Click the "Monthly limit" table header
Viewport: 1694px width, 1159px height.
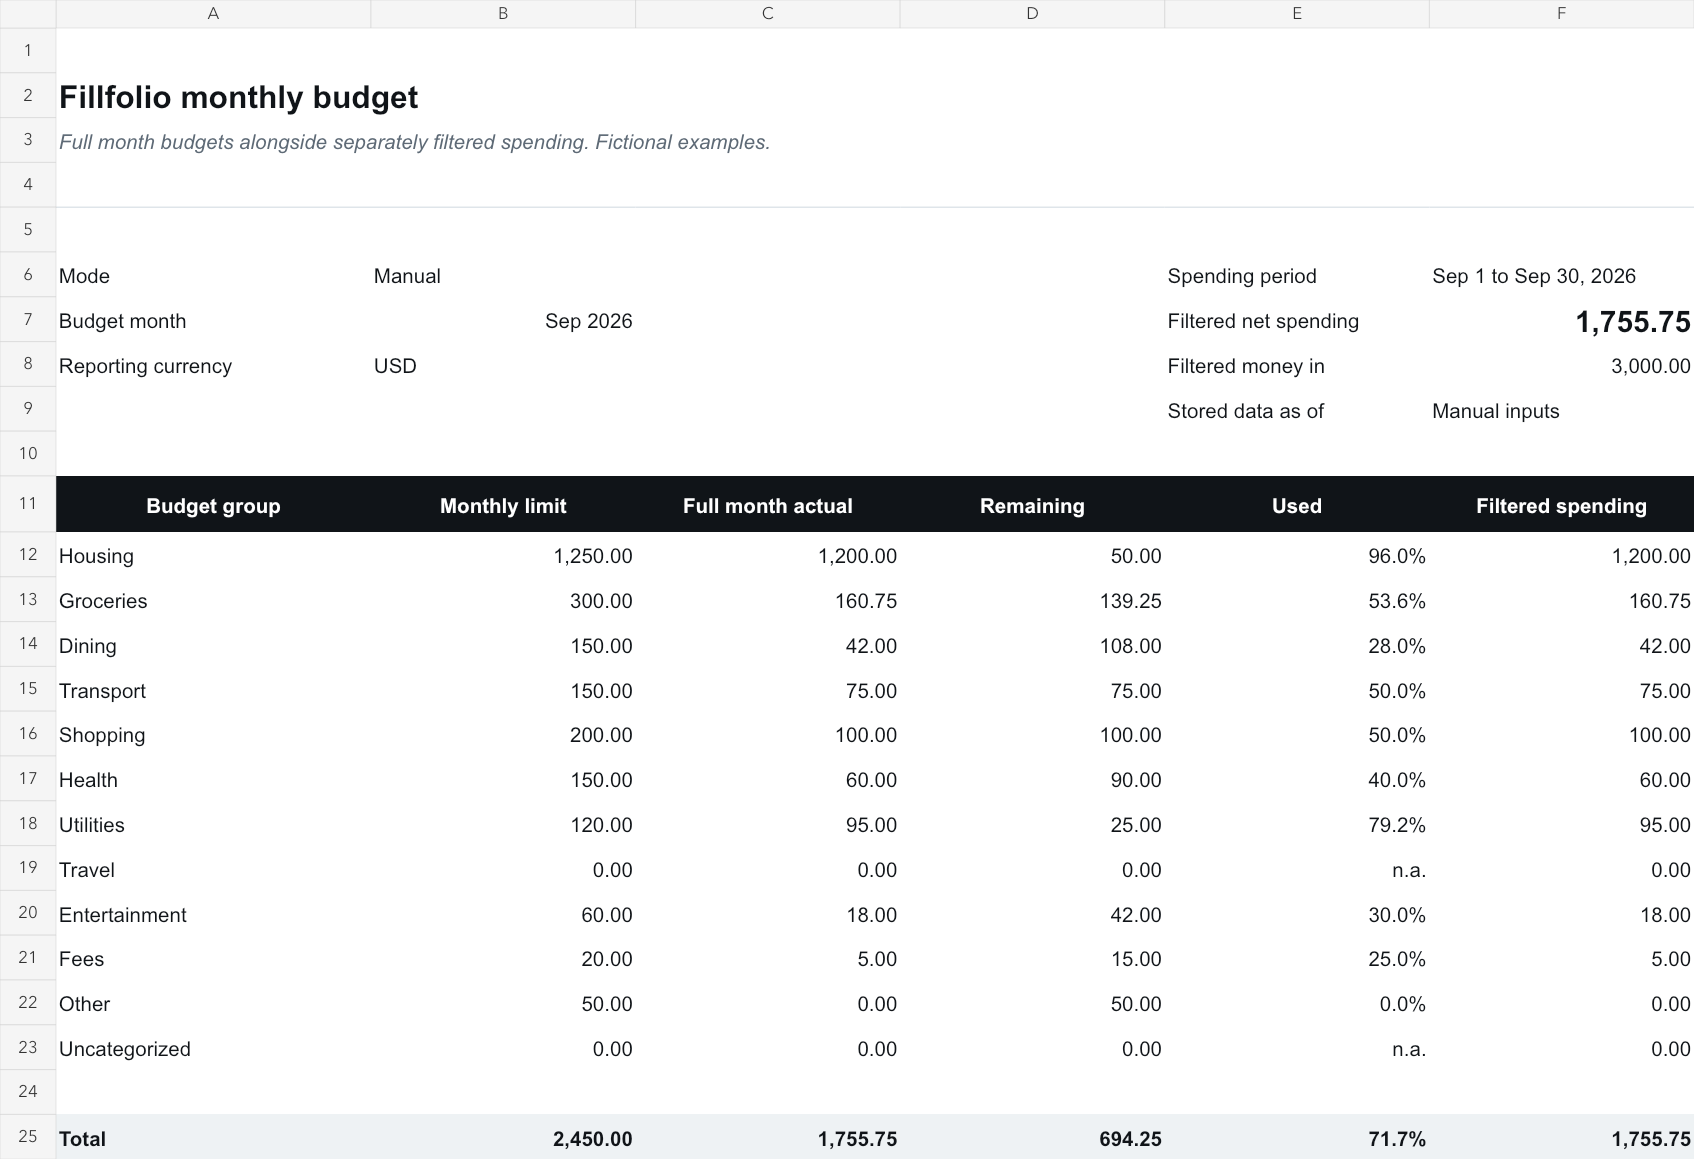(503, 506)
